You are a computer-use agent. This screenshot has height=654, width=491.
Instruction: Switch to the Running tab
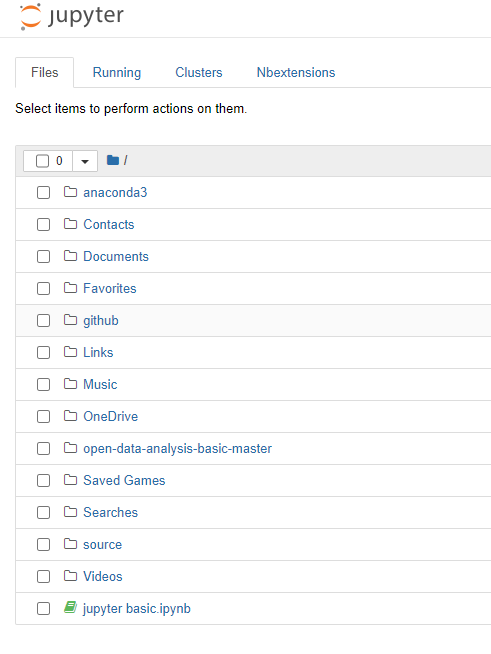coord(117,73)
